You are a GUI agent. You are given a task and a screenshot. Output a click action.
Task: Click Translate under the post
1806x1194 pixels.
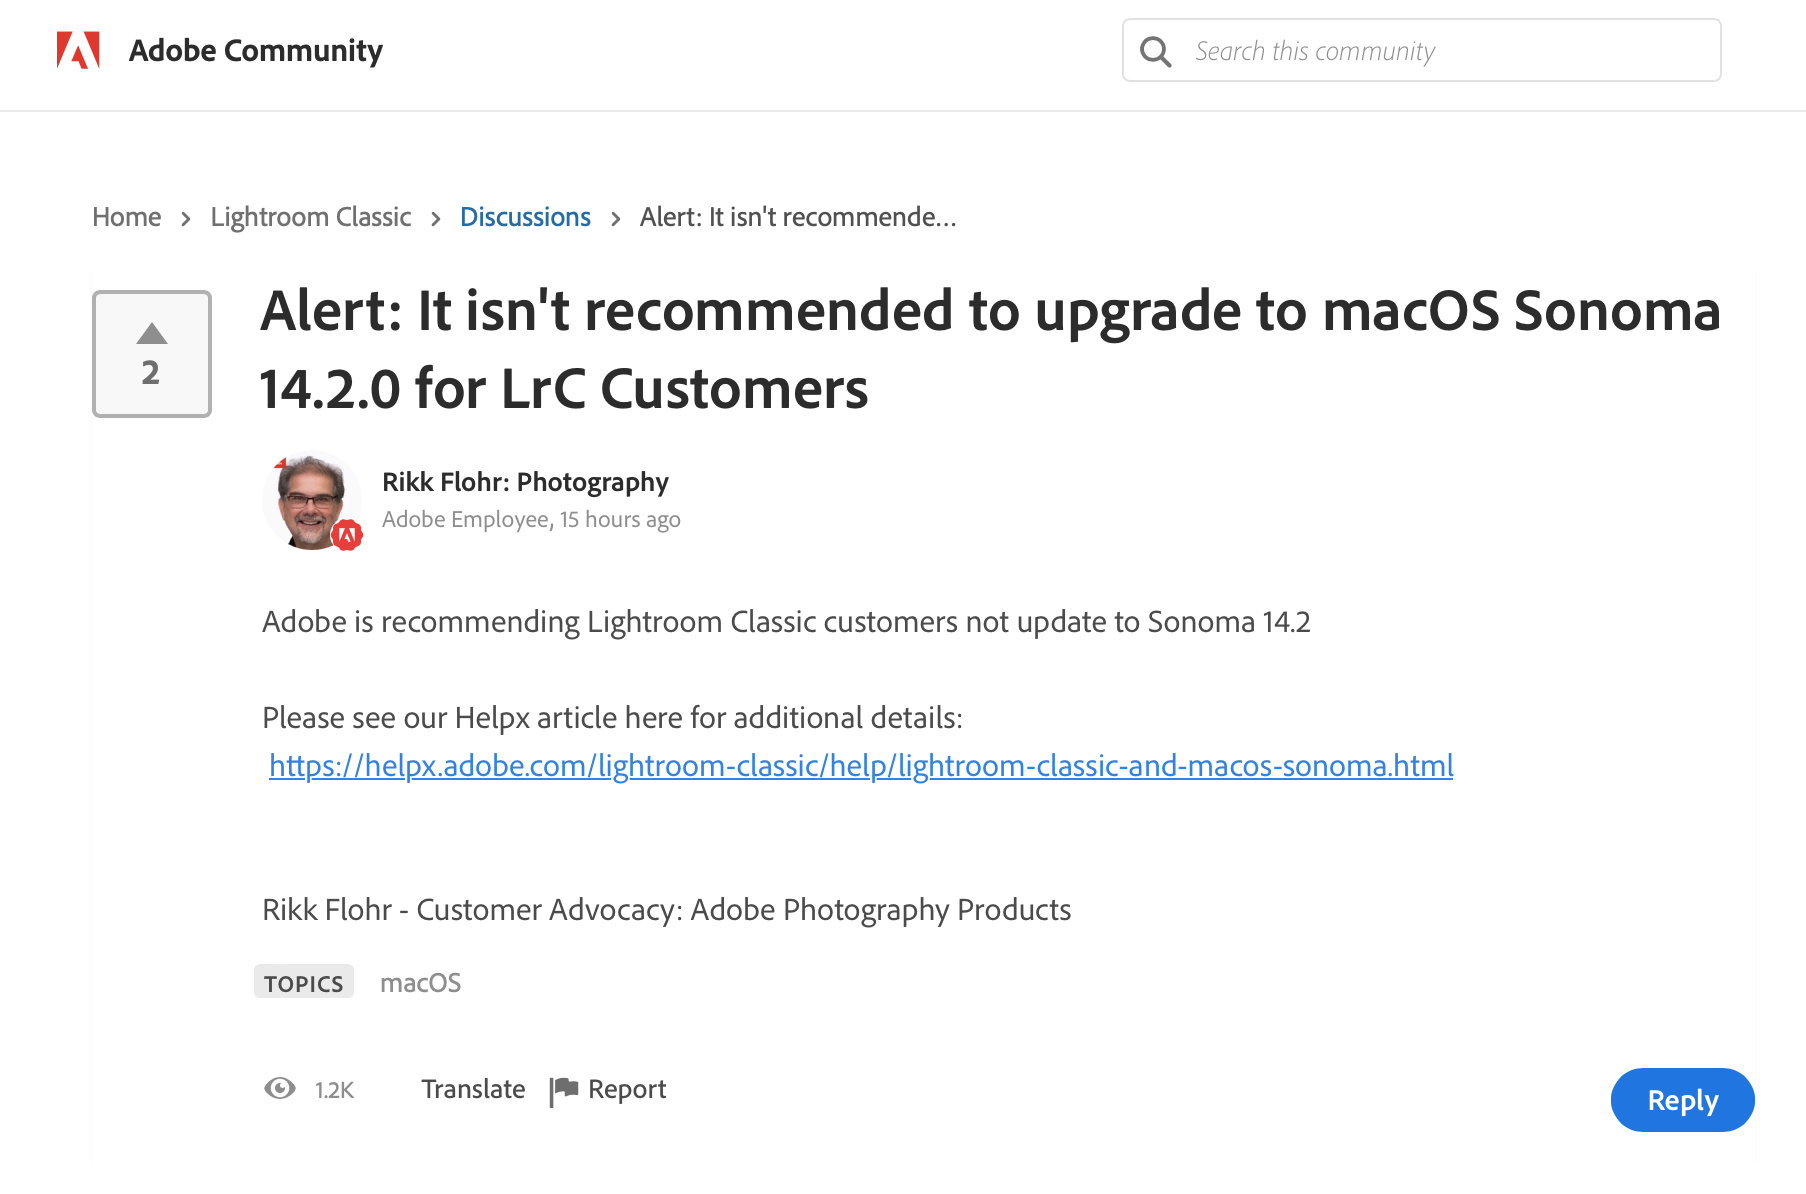pos(473,1089)
